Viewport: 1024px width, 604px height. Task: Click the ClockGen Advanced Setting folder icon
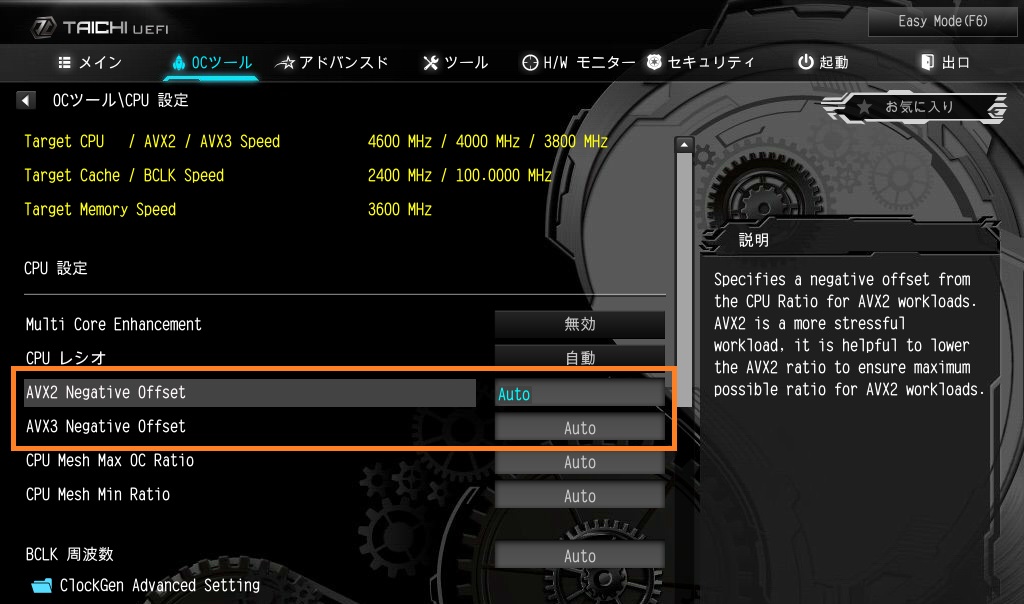pyautogui.click(x=41, y=586)
